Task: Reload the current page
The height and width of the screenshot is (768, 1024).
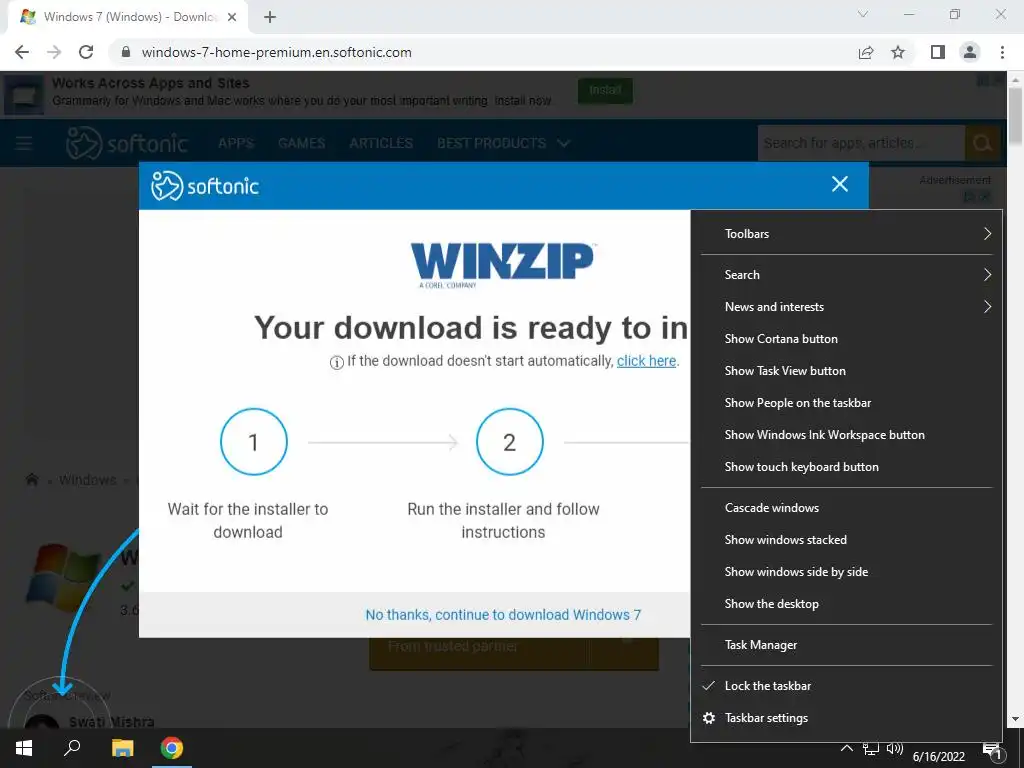Action: coord(86,52)
